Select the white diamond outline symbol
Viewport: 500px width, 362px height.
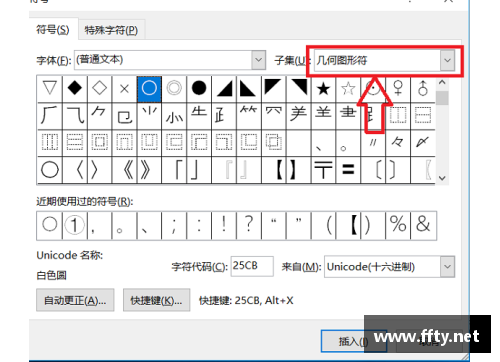click(x=100, y=88)
